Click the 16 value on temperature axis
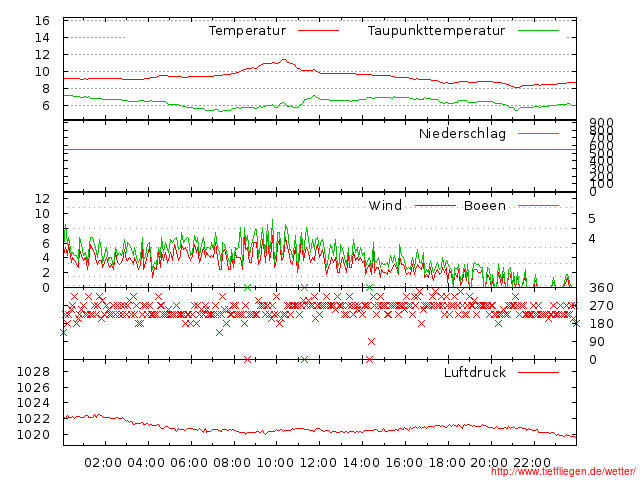This screenshot has height=480, width=640. [x=42, y=20]
